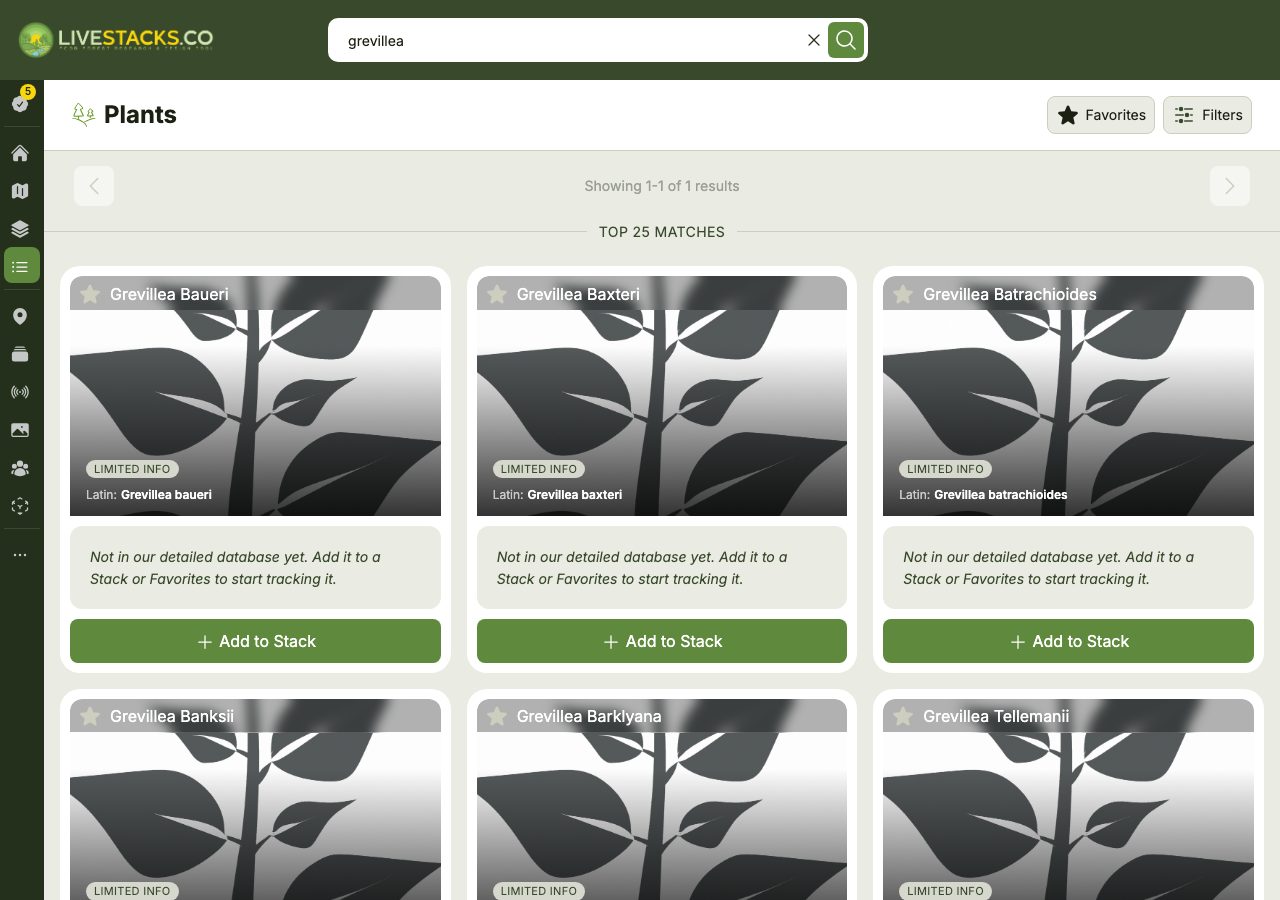Click the Limited Info badge on Grevillea Baxteri
The width and height of the screenshot is (1280, 900).
[539, 469]
